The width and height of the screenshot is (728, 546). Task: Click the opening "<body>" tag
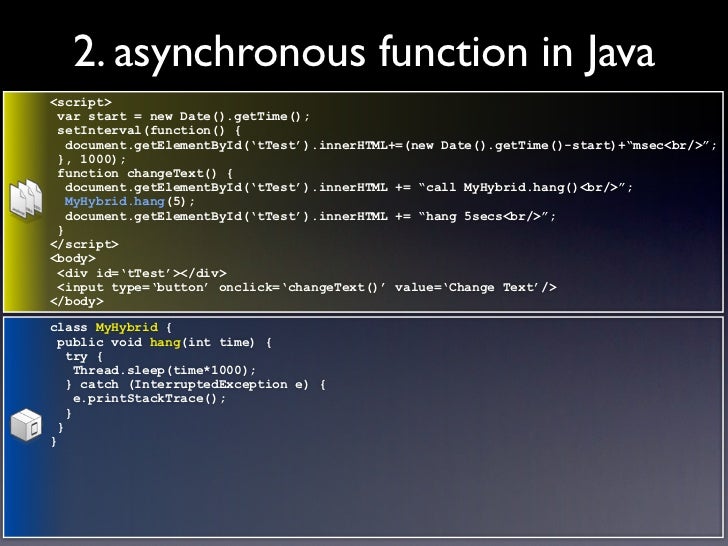(73, 258)
